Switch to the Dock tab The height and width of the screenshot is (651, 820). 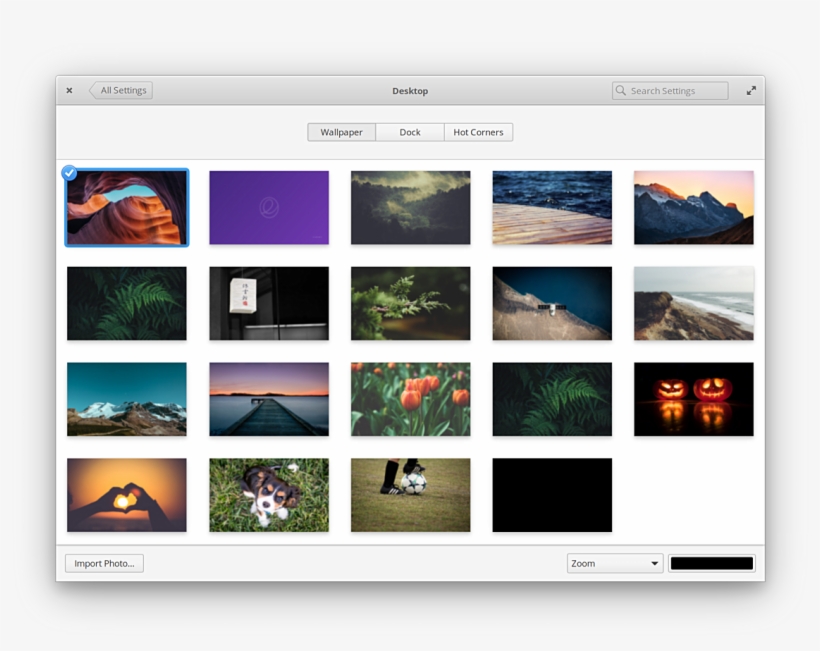(410, 132)
